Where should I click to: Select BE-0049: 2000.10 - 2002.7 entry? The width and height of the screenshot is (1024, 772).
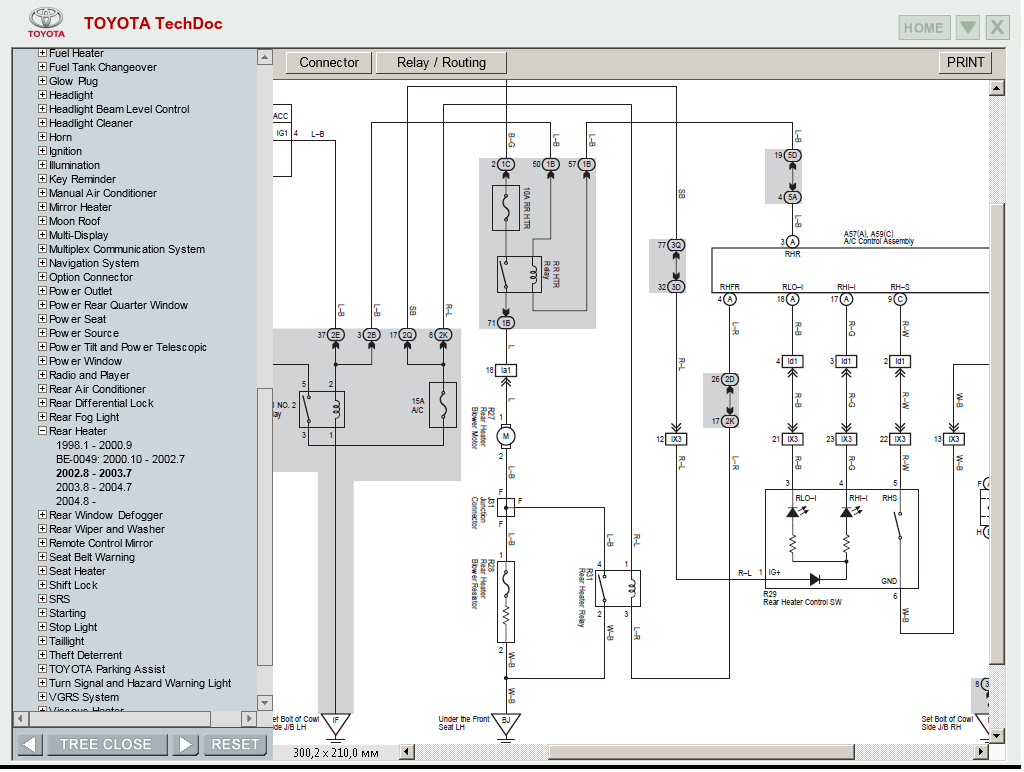(x=120, y=459)
